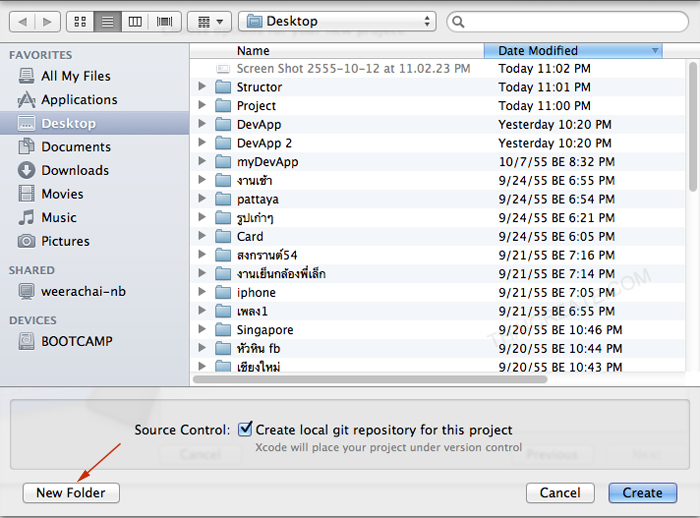The image size is (700, 518).
Task: Click the Cancel button
Action: pyautogui.click(x=560, y=493)
